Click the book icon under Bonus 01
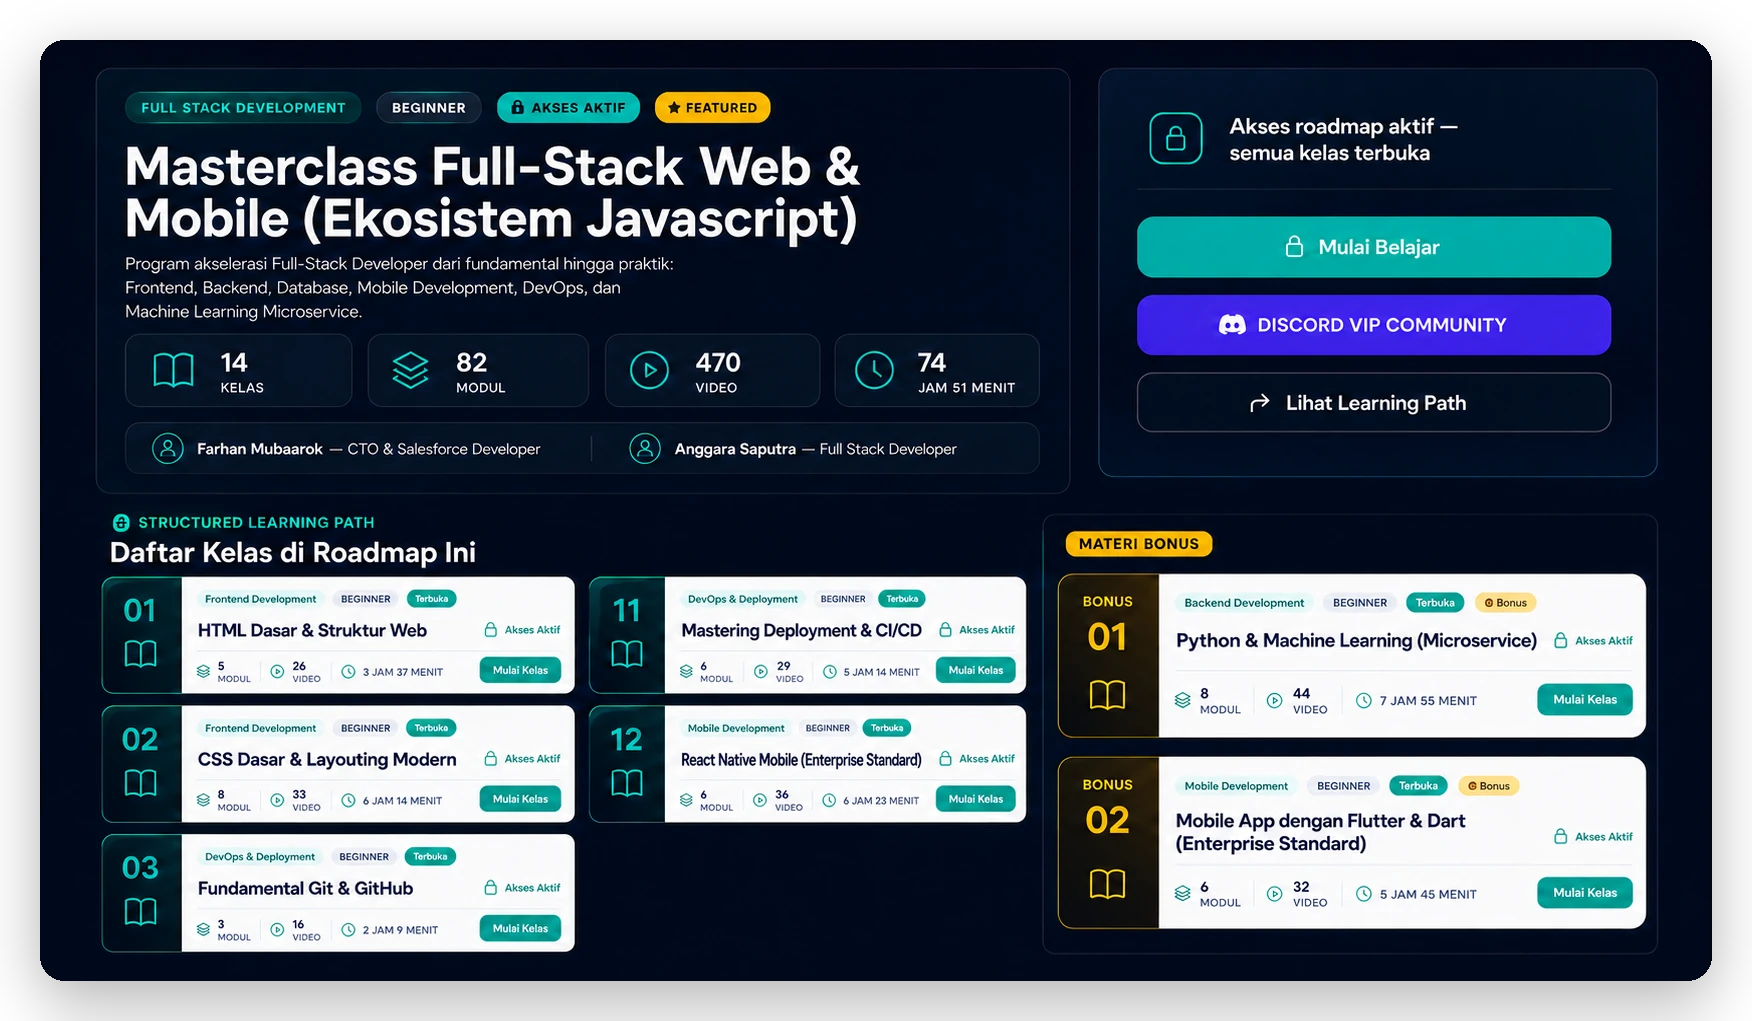The height and width of the screenshot is (1021, 1752). (1107, 695)
